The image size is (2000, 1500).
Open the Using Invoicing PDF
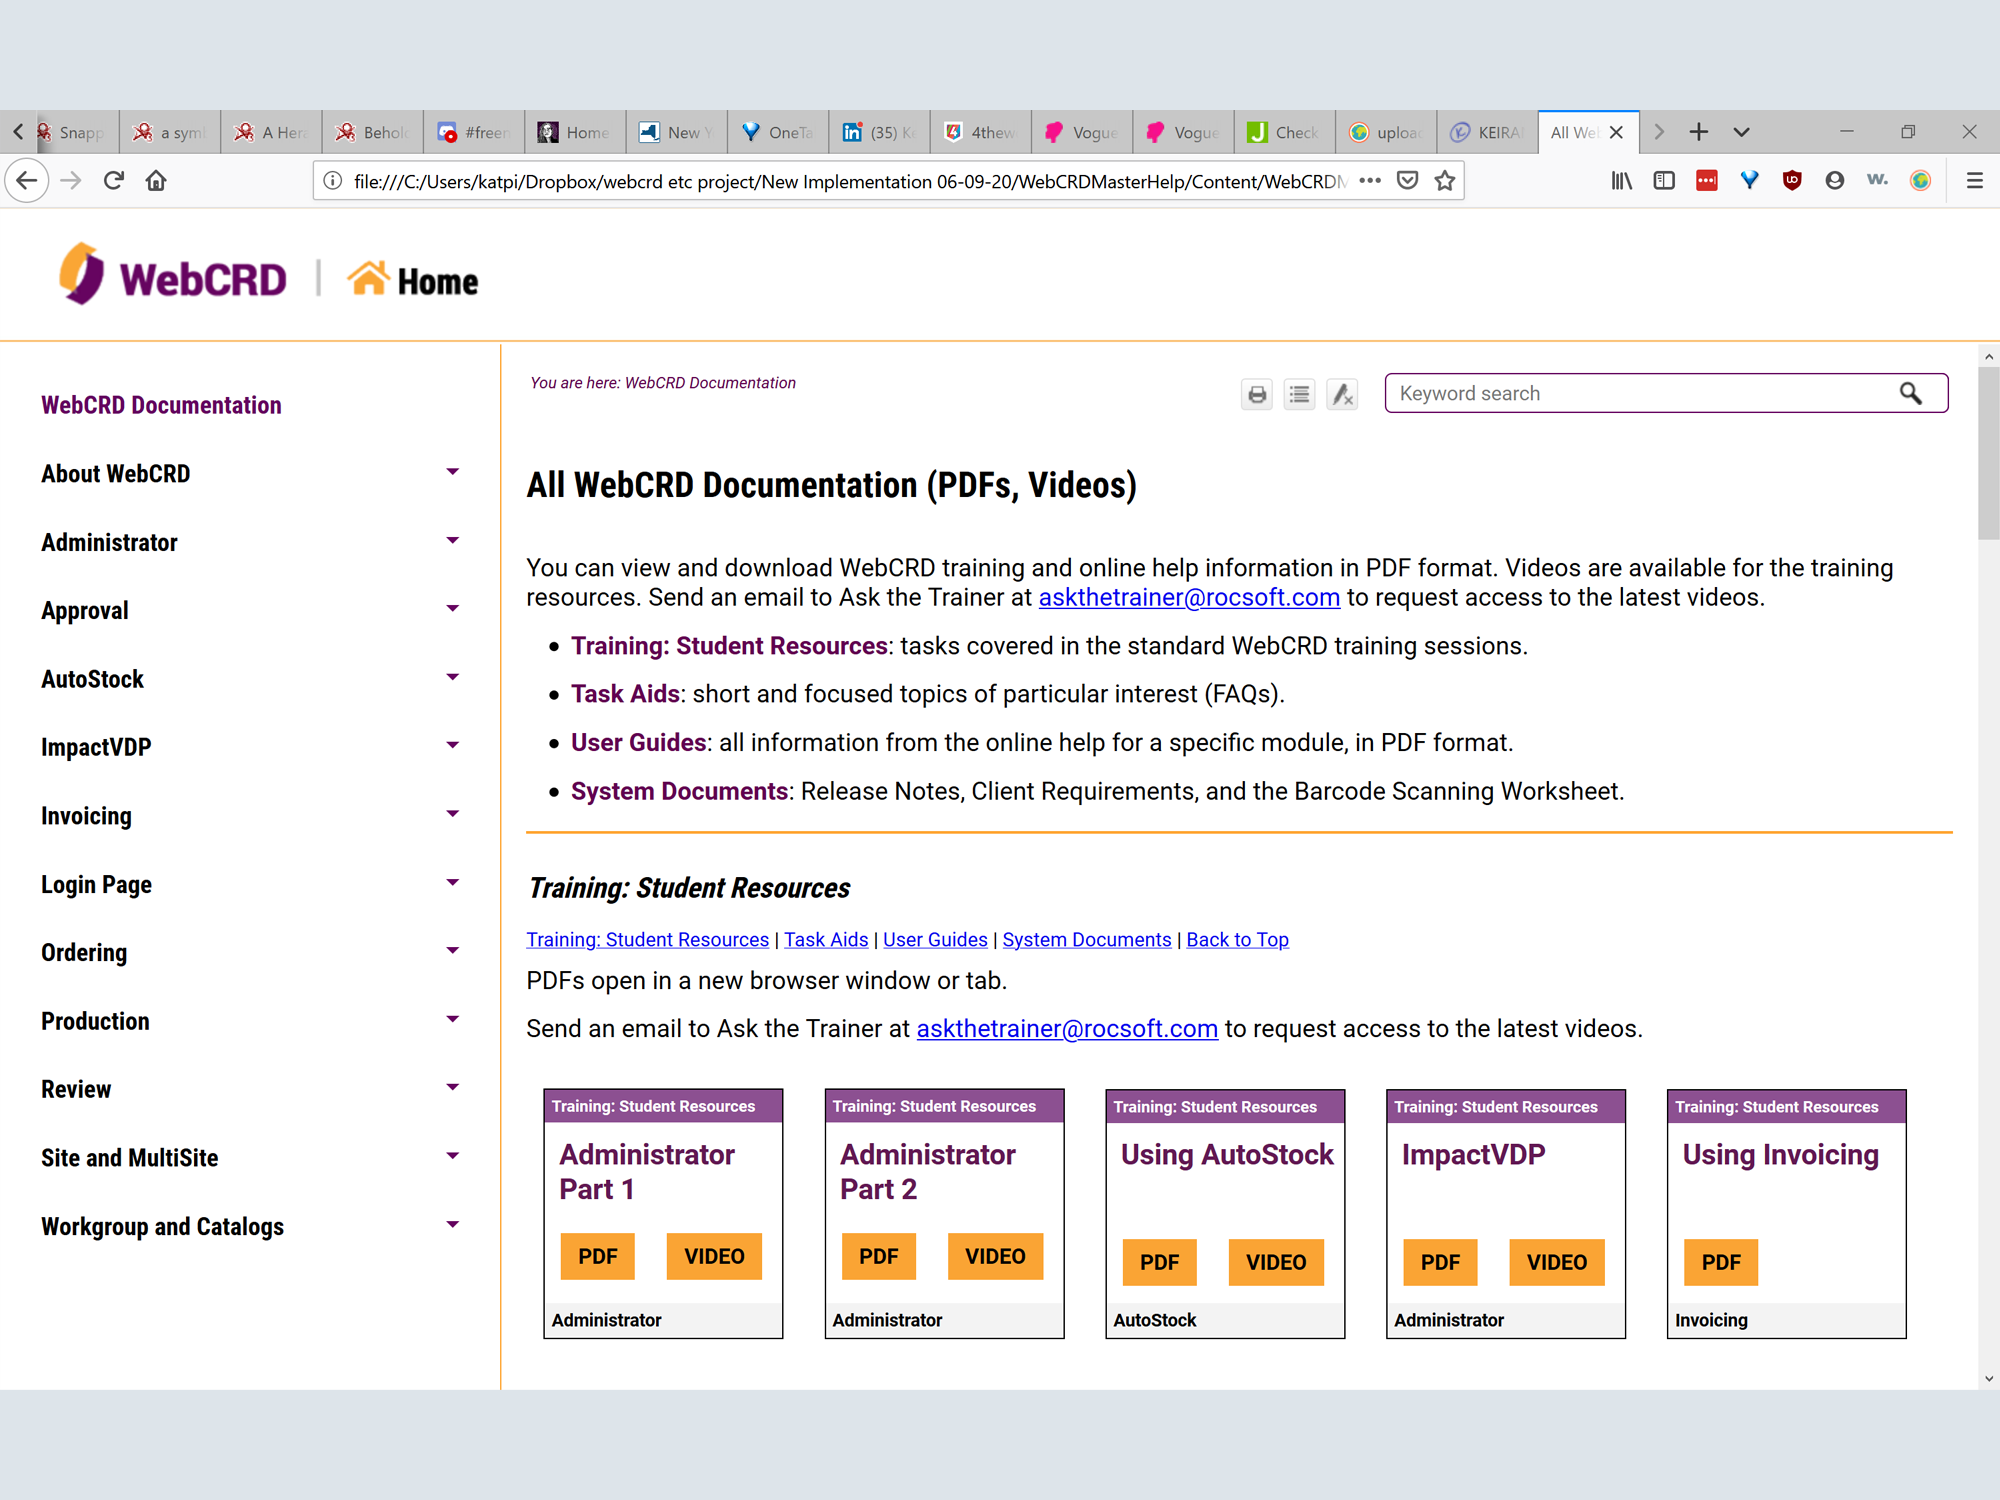click(1721, 1262)
